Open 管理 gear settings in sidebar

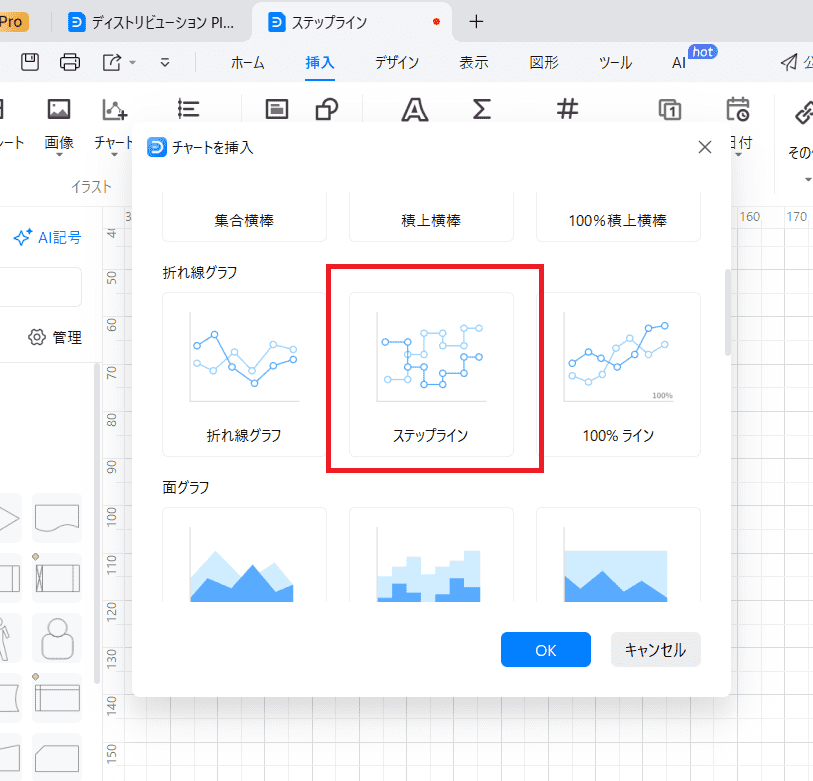point(54,337)
